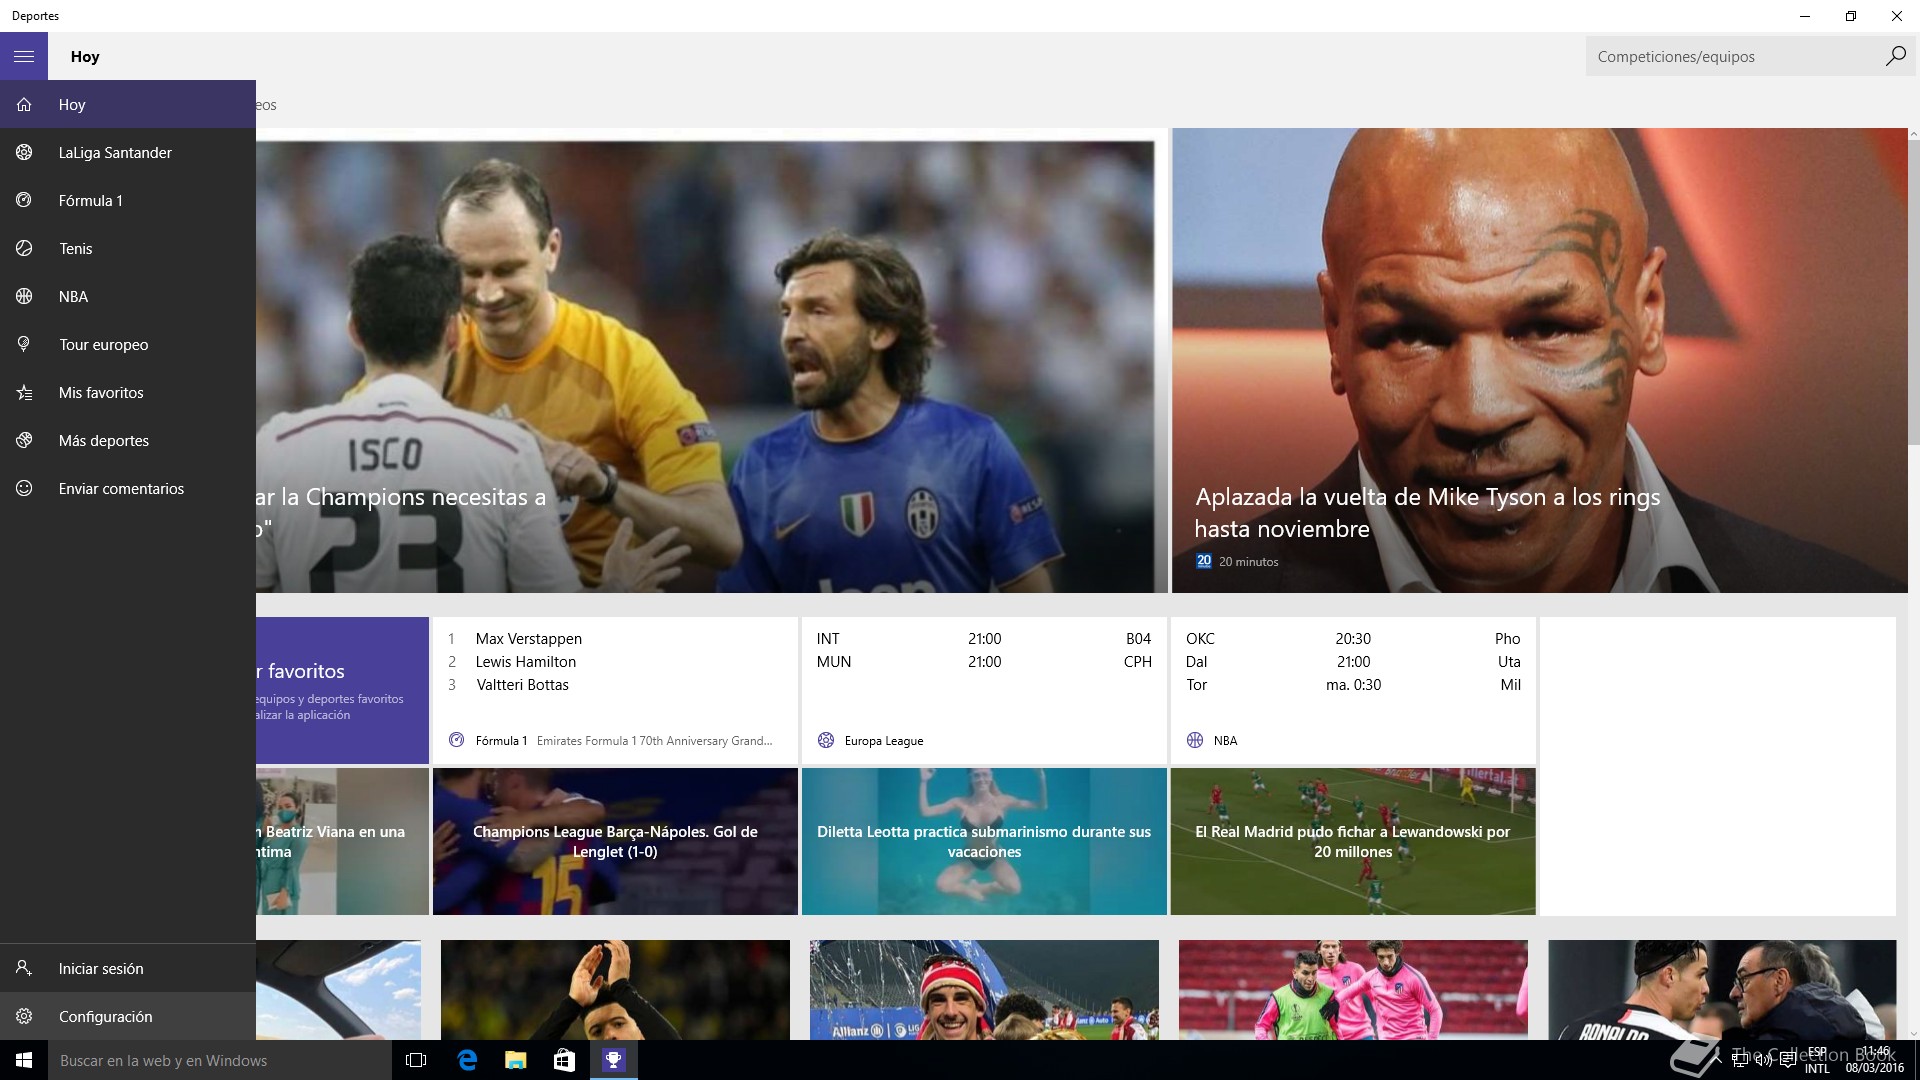1920x1080 pixels.
Task: Click the Competiciones/equipos search field
Action: (1730, 56)
